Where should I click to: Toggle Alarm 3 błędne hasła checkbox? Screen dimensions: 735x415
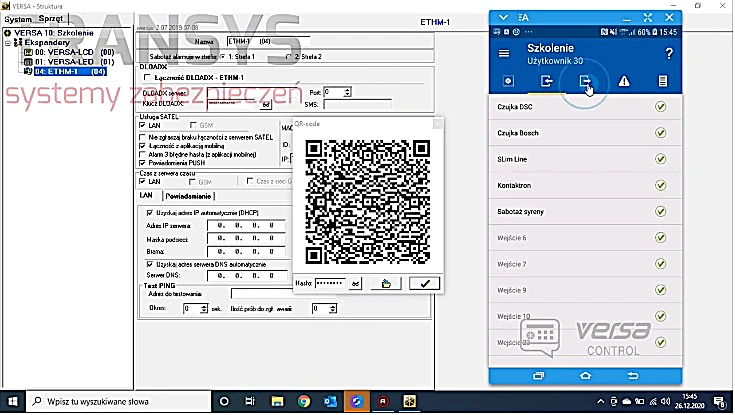[142, 154]
